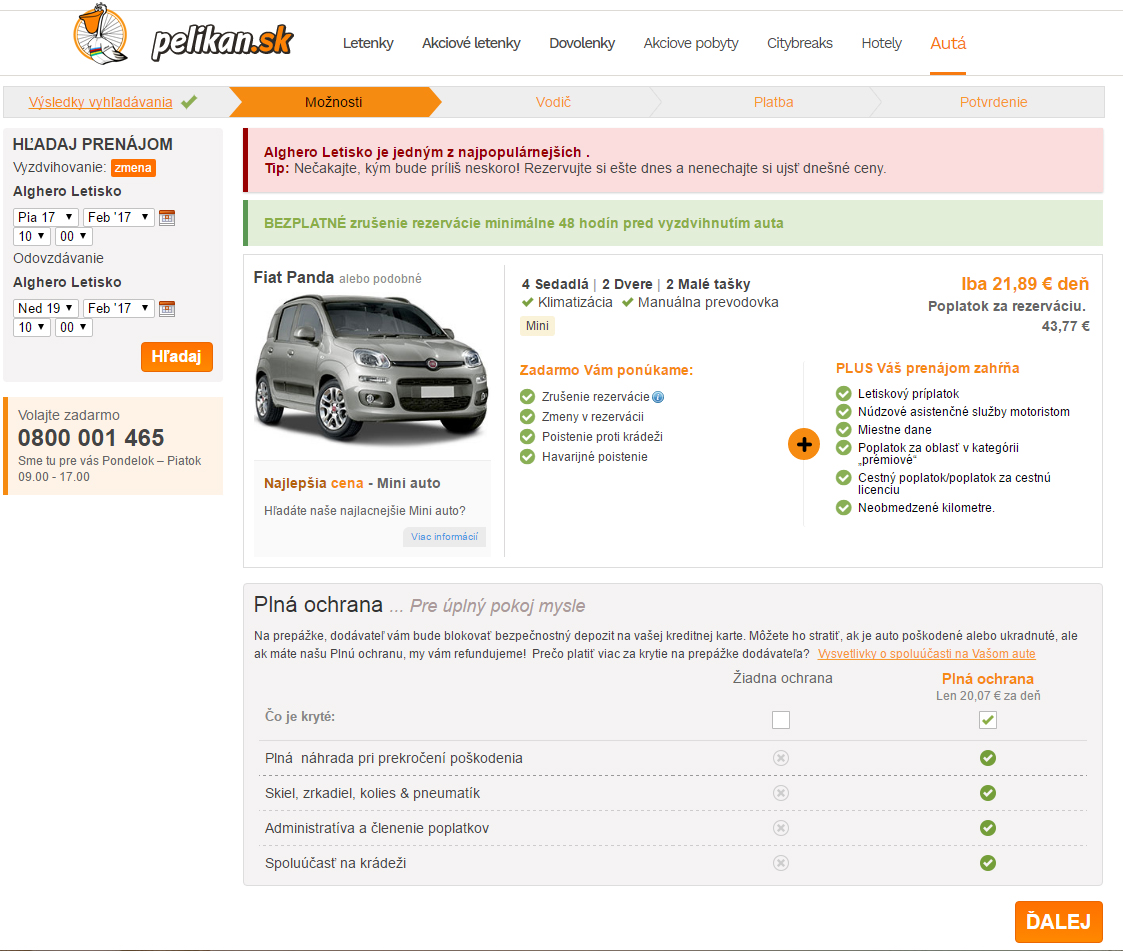Click green check beside Cestný poplatok
1123x951 pixels.
click(x=844, y=478)
